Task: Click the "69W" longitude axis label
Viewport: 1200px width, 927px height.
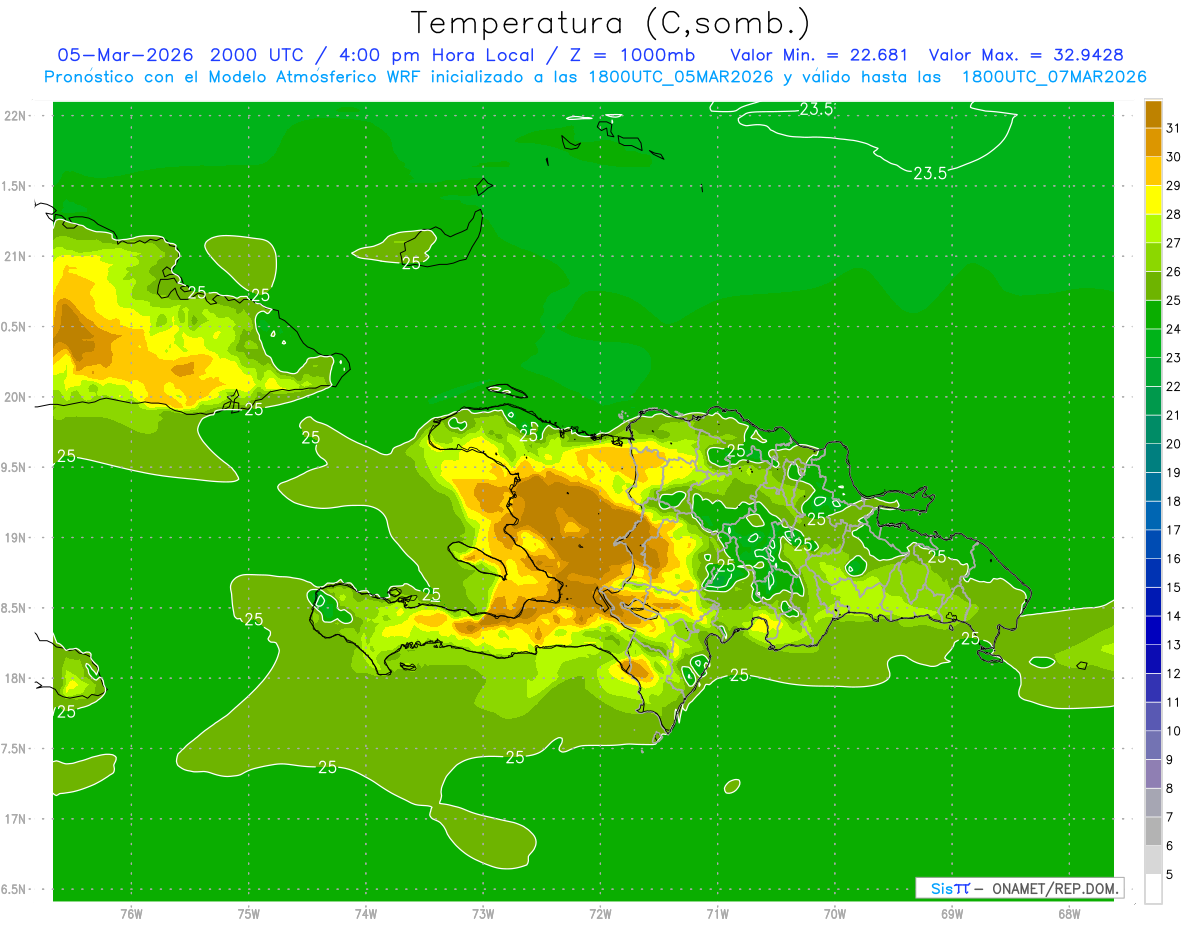Action: point(952,913)
